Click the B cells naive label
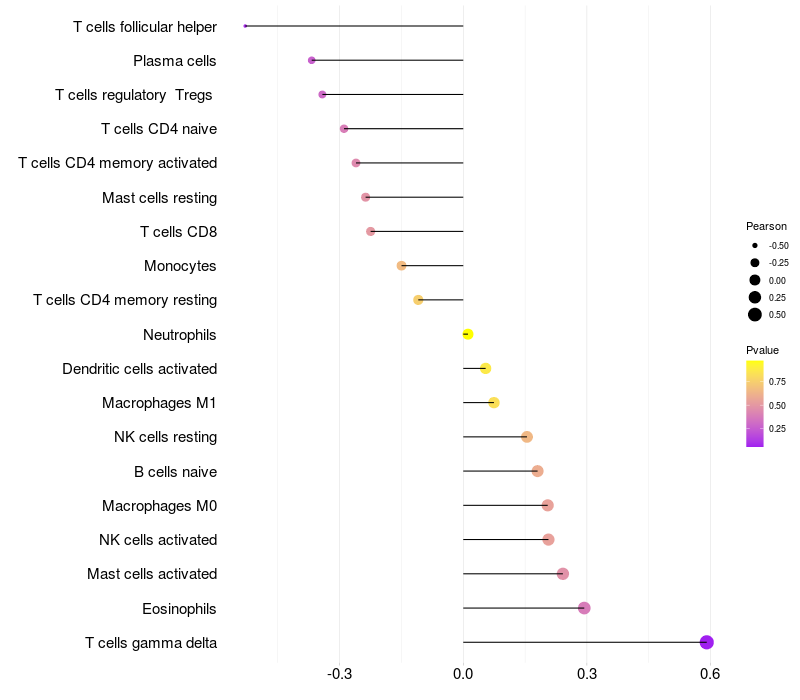 (176, 472)
